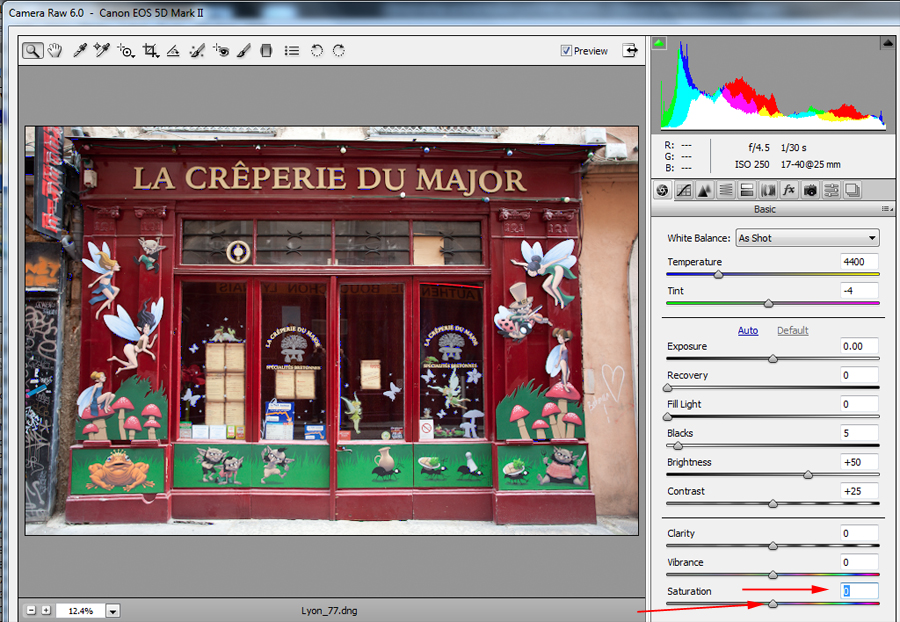Click the Tint slider handle
This screenshot has width=900, height=622.
pos(769,304)
